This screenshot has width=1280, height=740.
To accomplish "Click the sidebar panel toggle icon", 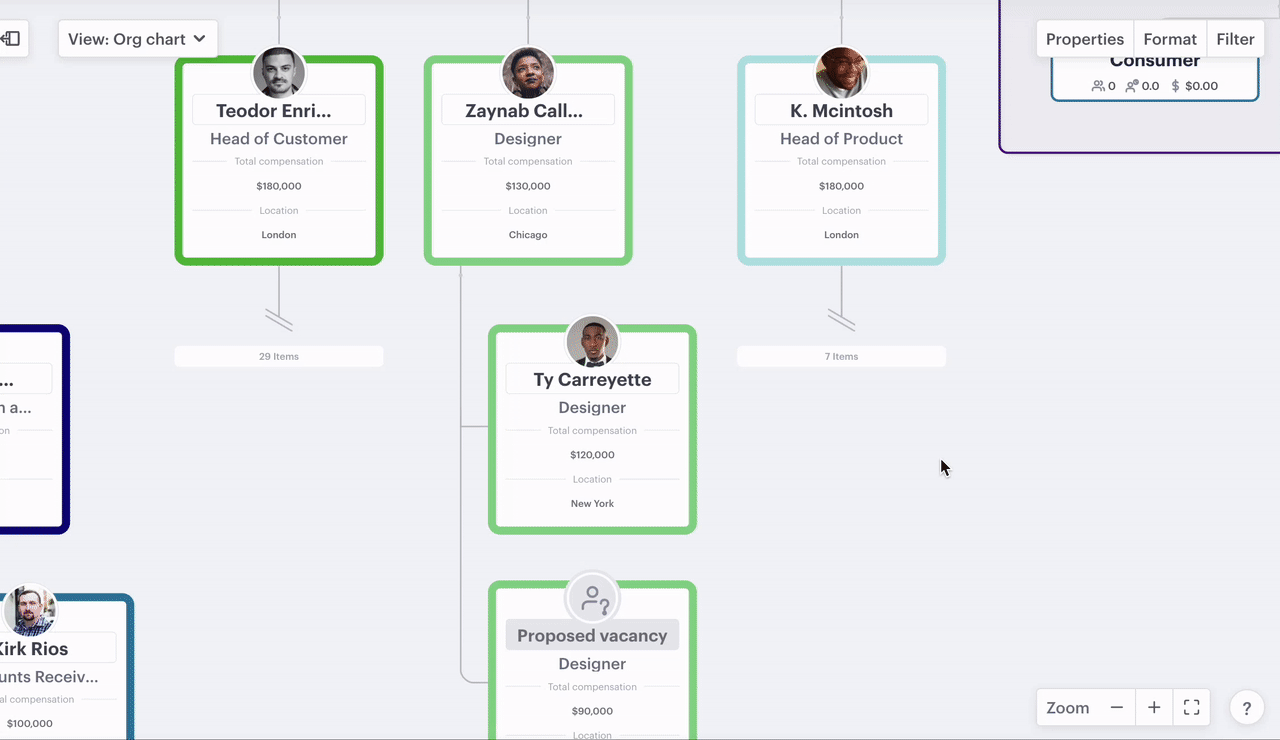I will [x=11, y=39].
